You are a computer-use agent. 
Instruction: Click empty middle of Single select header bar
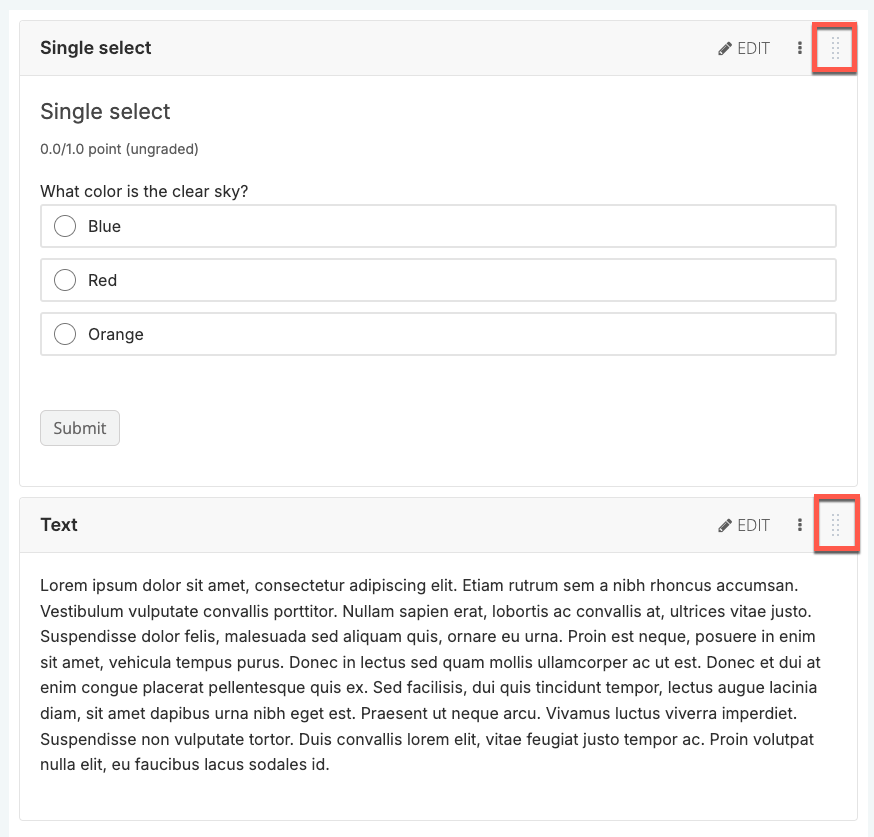click(x=430, y=48)
